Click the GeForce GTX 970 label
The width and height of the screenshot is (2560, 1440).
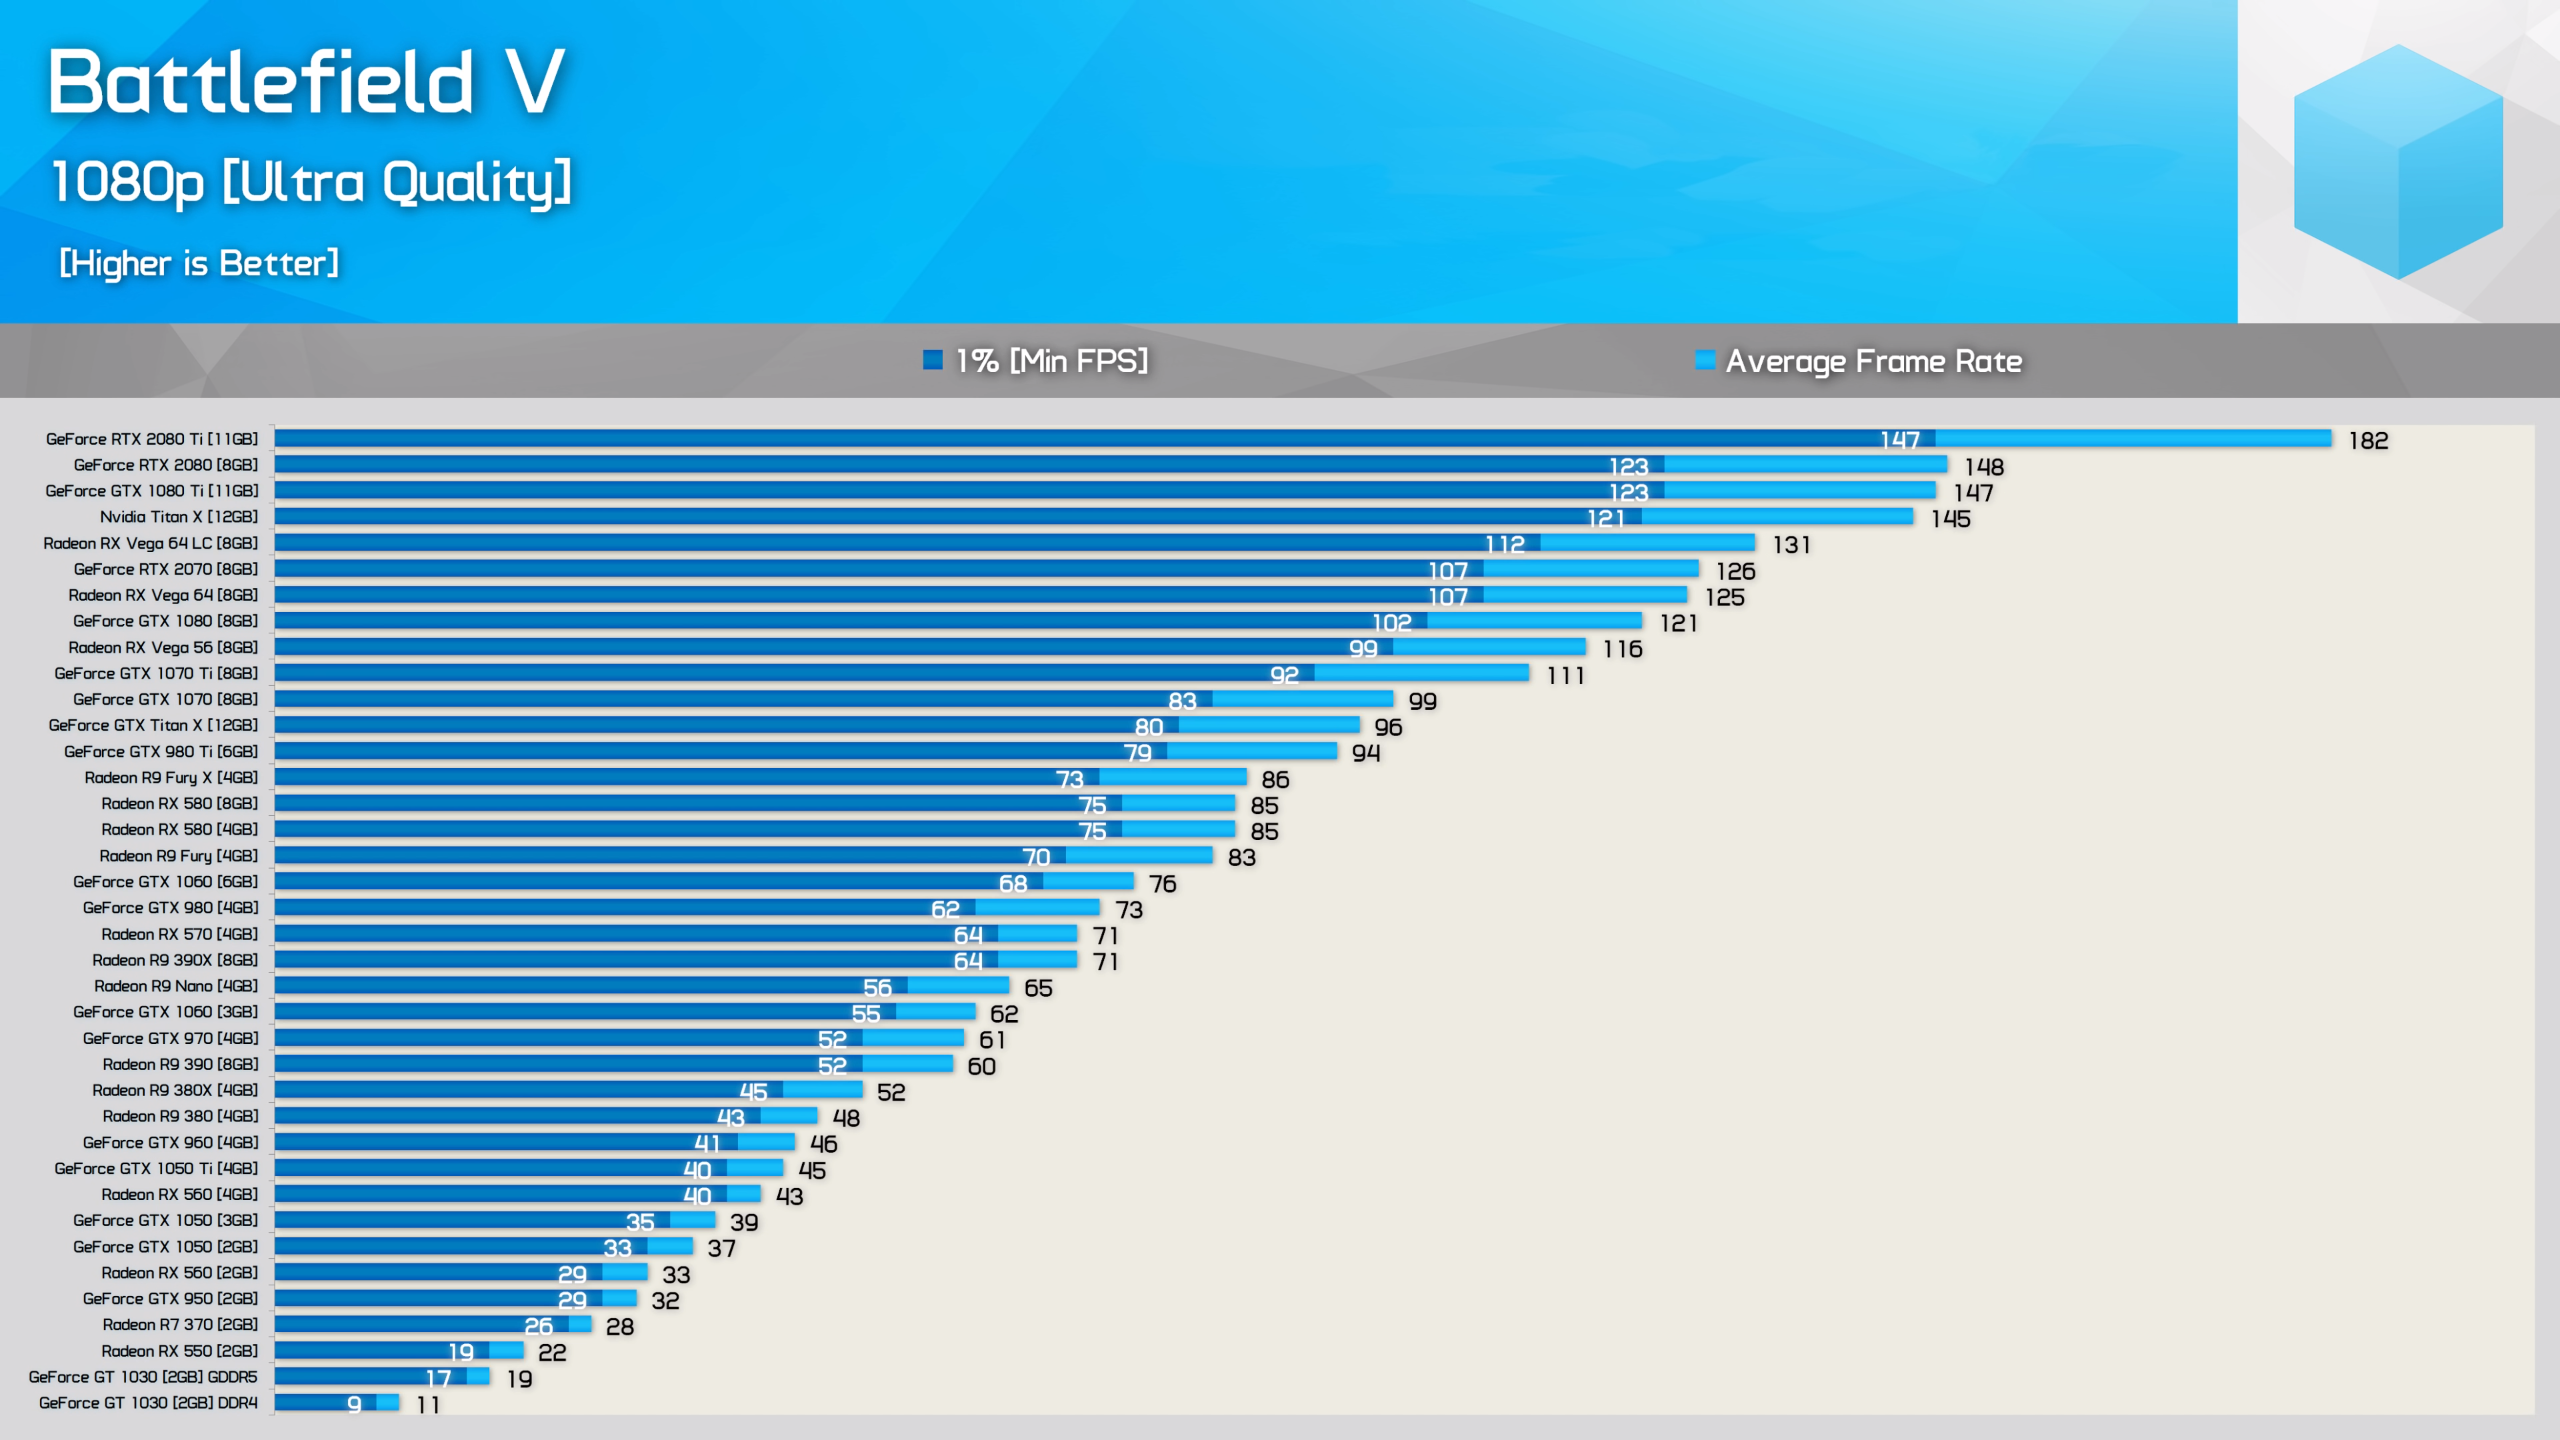[170, 1038]
